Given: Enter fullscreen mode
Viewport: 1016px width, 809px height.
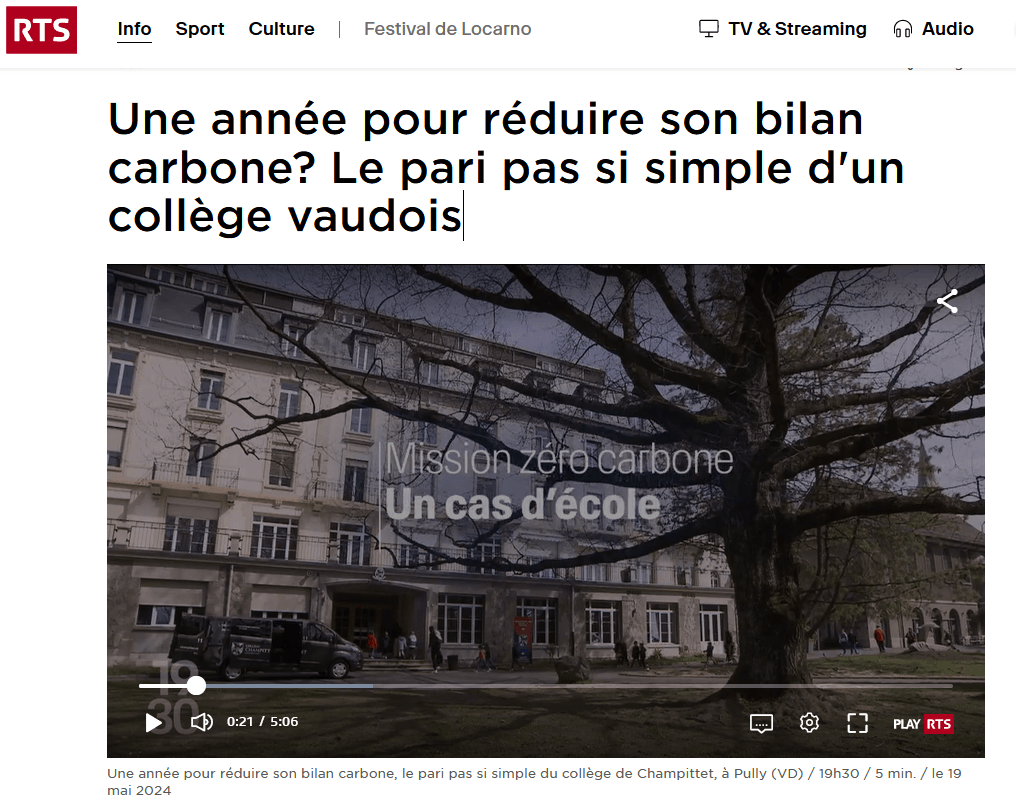Looking at the screenshot, I should 857,723.
